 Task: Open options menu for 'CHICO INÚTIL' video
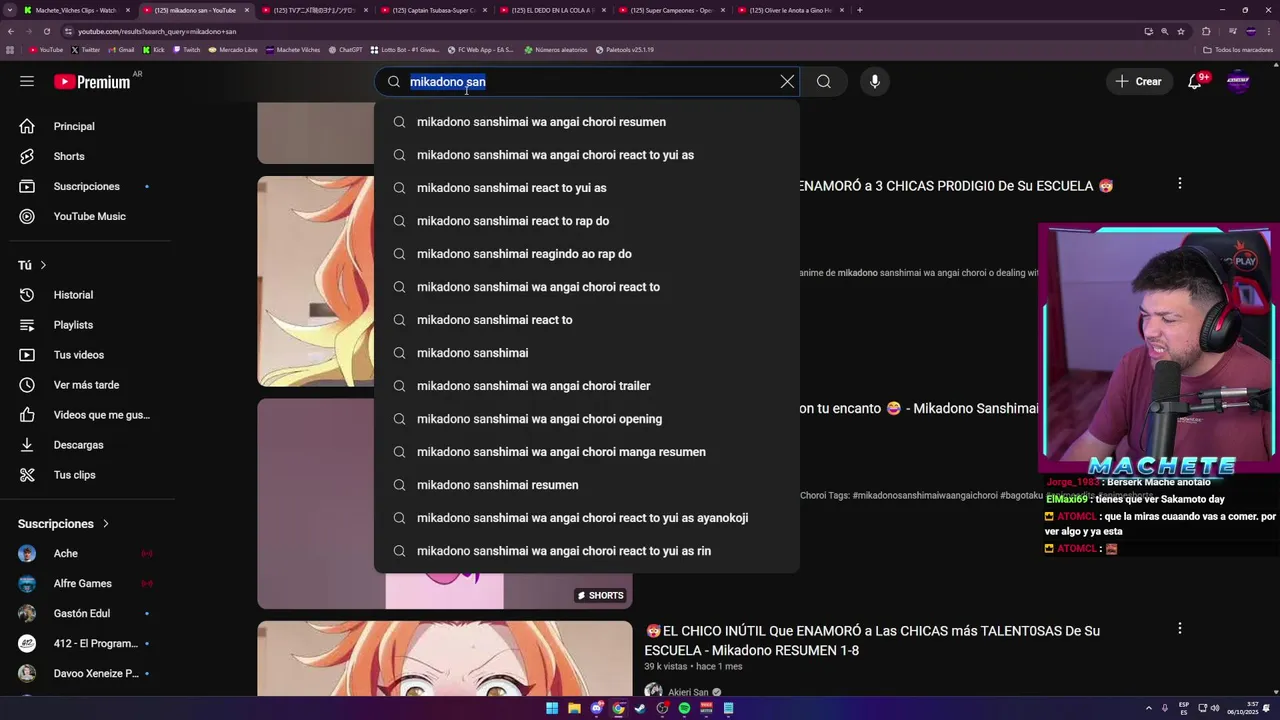coord(1179,628)
